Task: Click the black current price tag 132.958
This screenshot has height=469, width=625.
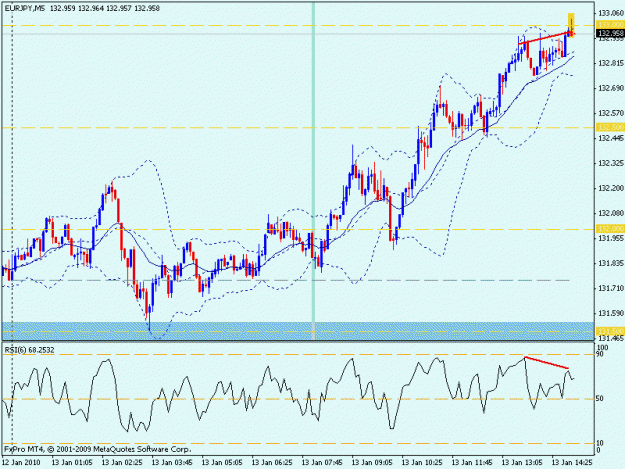Action: pos(610,33)
